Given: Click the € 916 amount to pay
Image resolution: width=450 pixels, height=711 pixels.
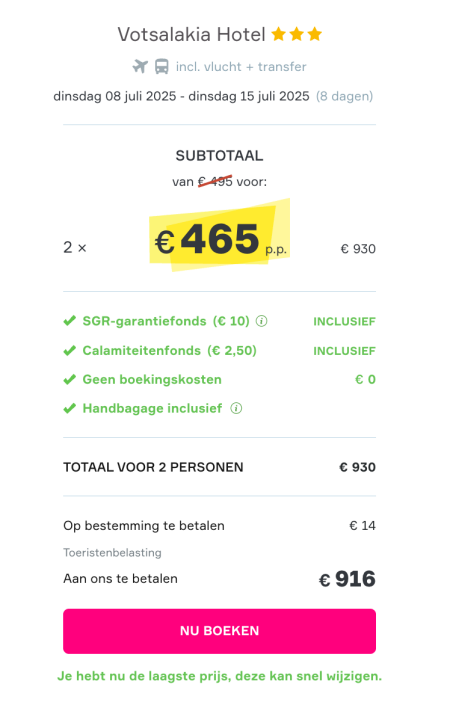Looking at the screenshot, I should 347,579.
